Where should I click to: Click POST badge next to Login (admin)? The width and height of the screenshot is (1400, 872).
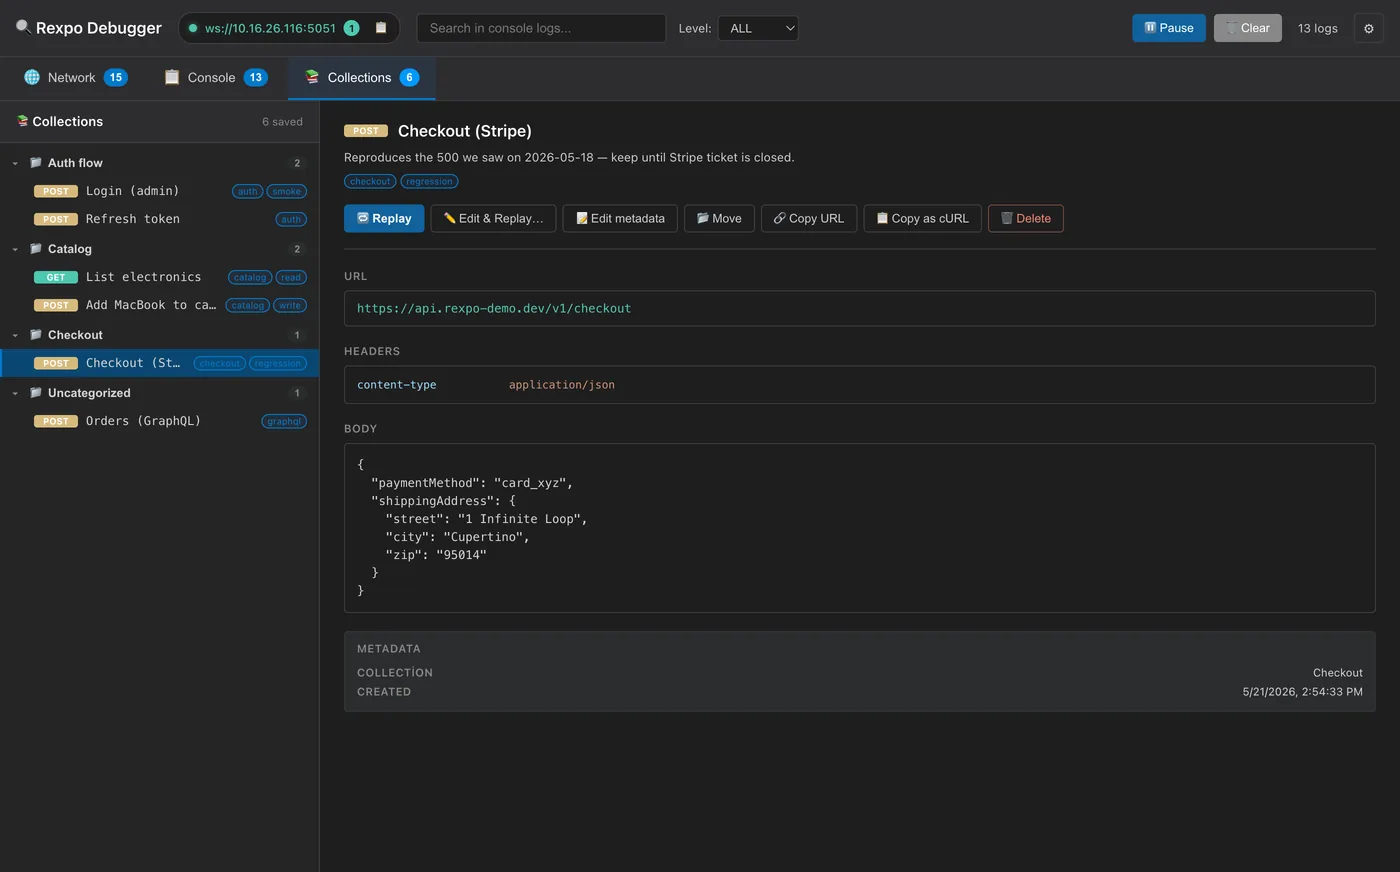(56, 191)
